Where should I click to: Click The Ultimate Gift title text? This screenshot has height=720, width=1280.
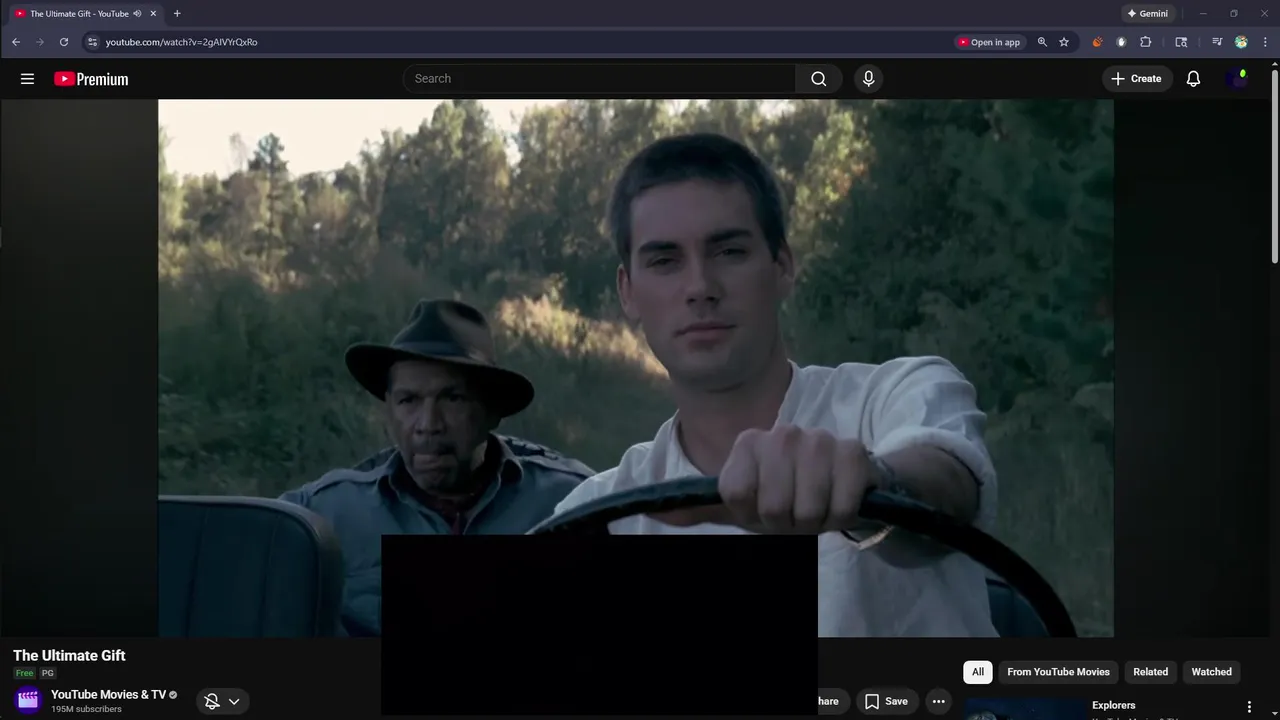pos(69,656)
